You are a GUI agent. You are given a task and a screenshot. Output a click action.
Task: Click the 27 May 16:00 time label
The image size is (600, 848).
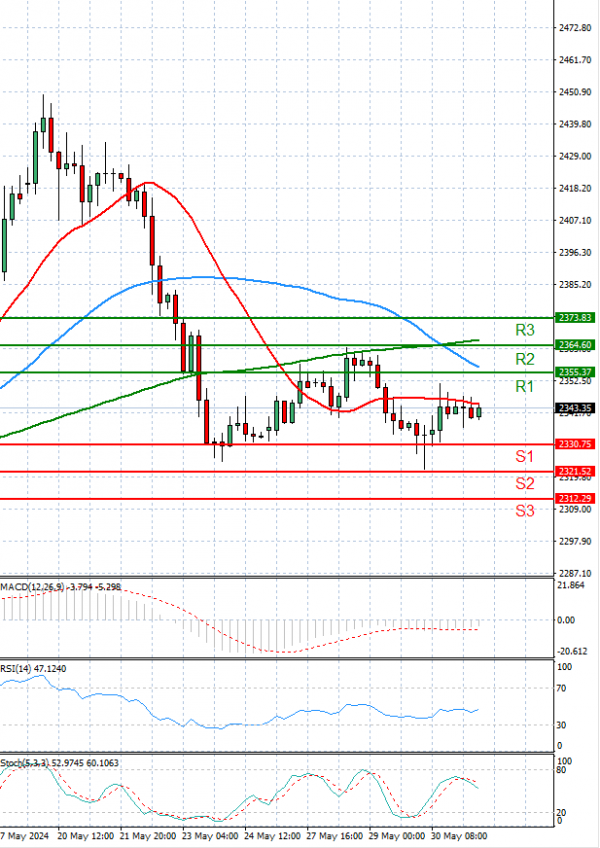334,836
